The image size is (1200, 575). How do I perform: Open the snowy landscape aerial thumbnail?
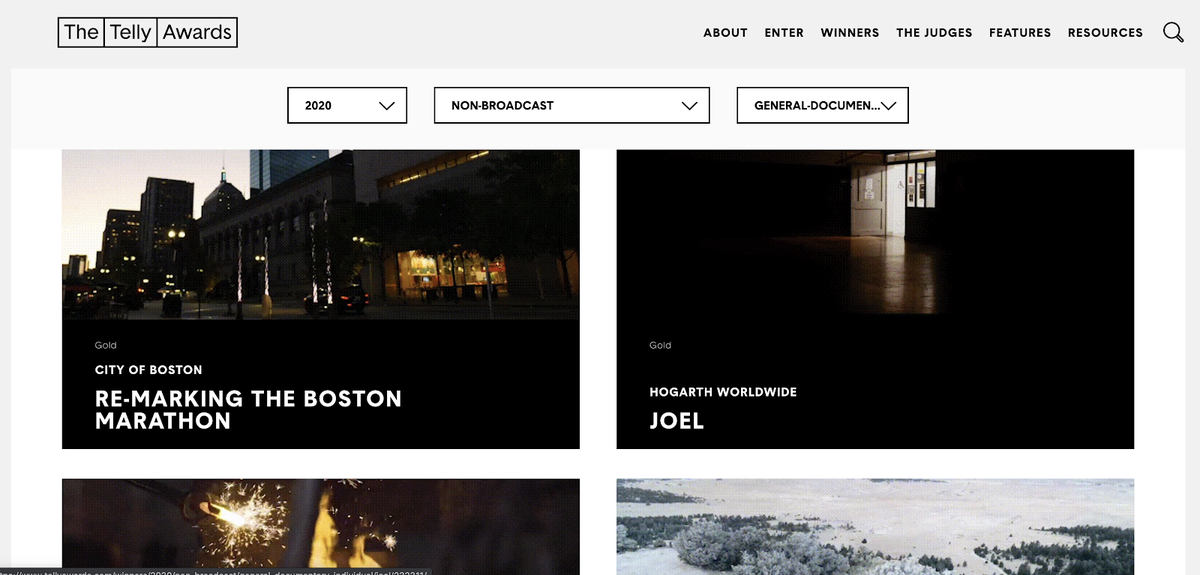tap(875, 526)
